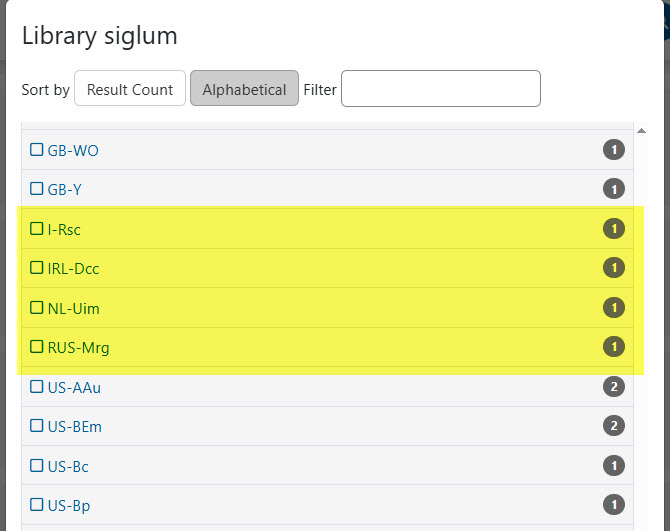Screen dimensions: 670x531
Task: Click the count badge for GB-WO
Action: 614,150
